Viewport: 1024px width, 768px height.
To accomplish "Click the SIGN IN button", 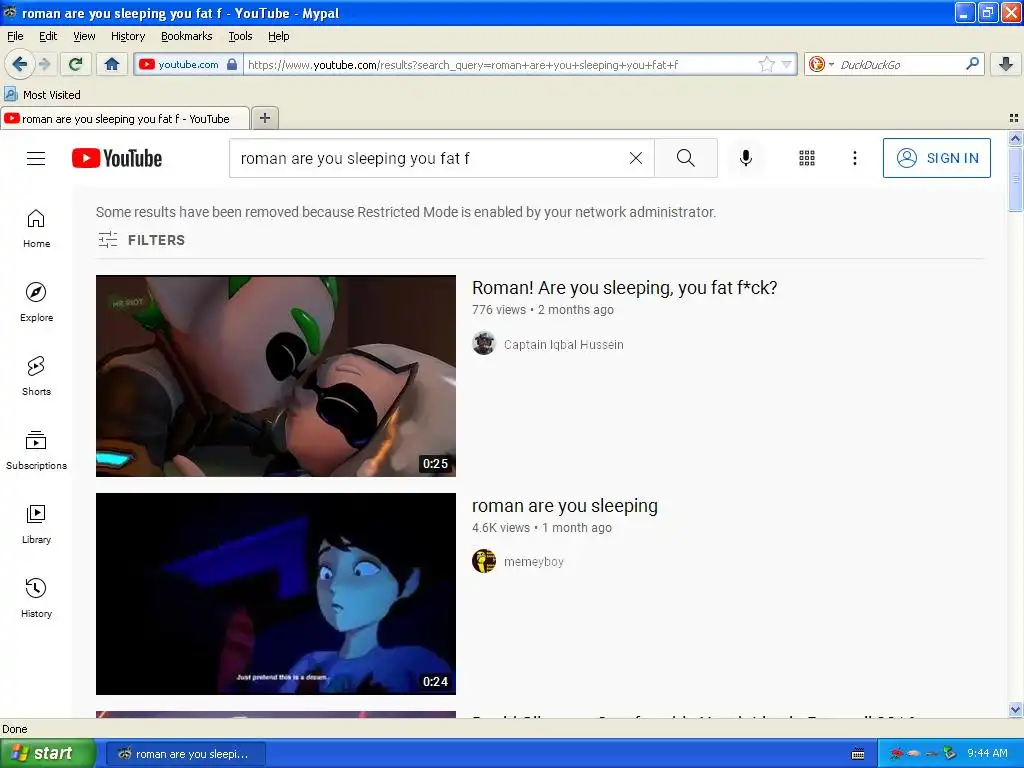I will coord(936,158).
